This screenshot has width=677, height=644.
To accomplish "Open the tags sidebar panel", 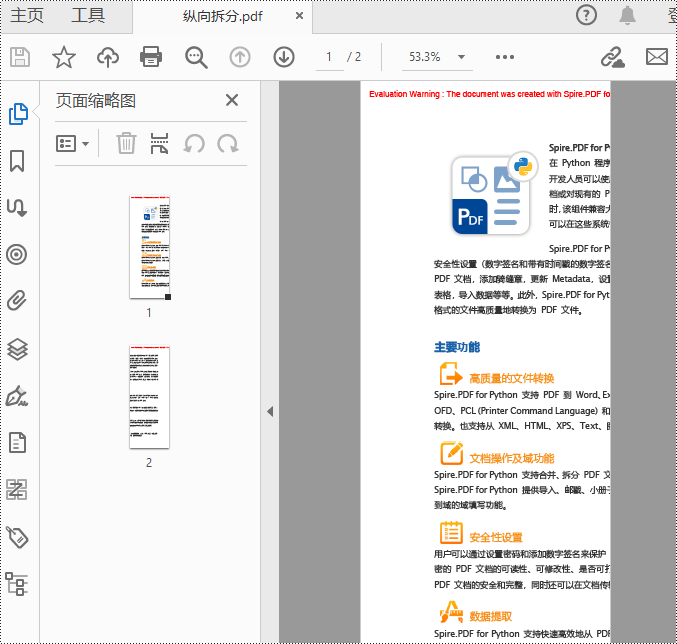I will 17,537.
